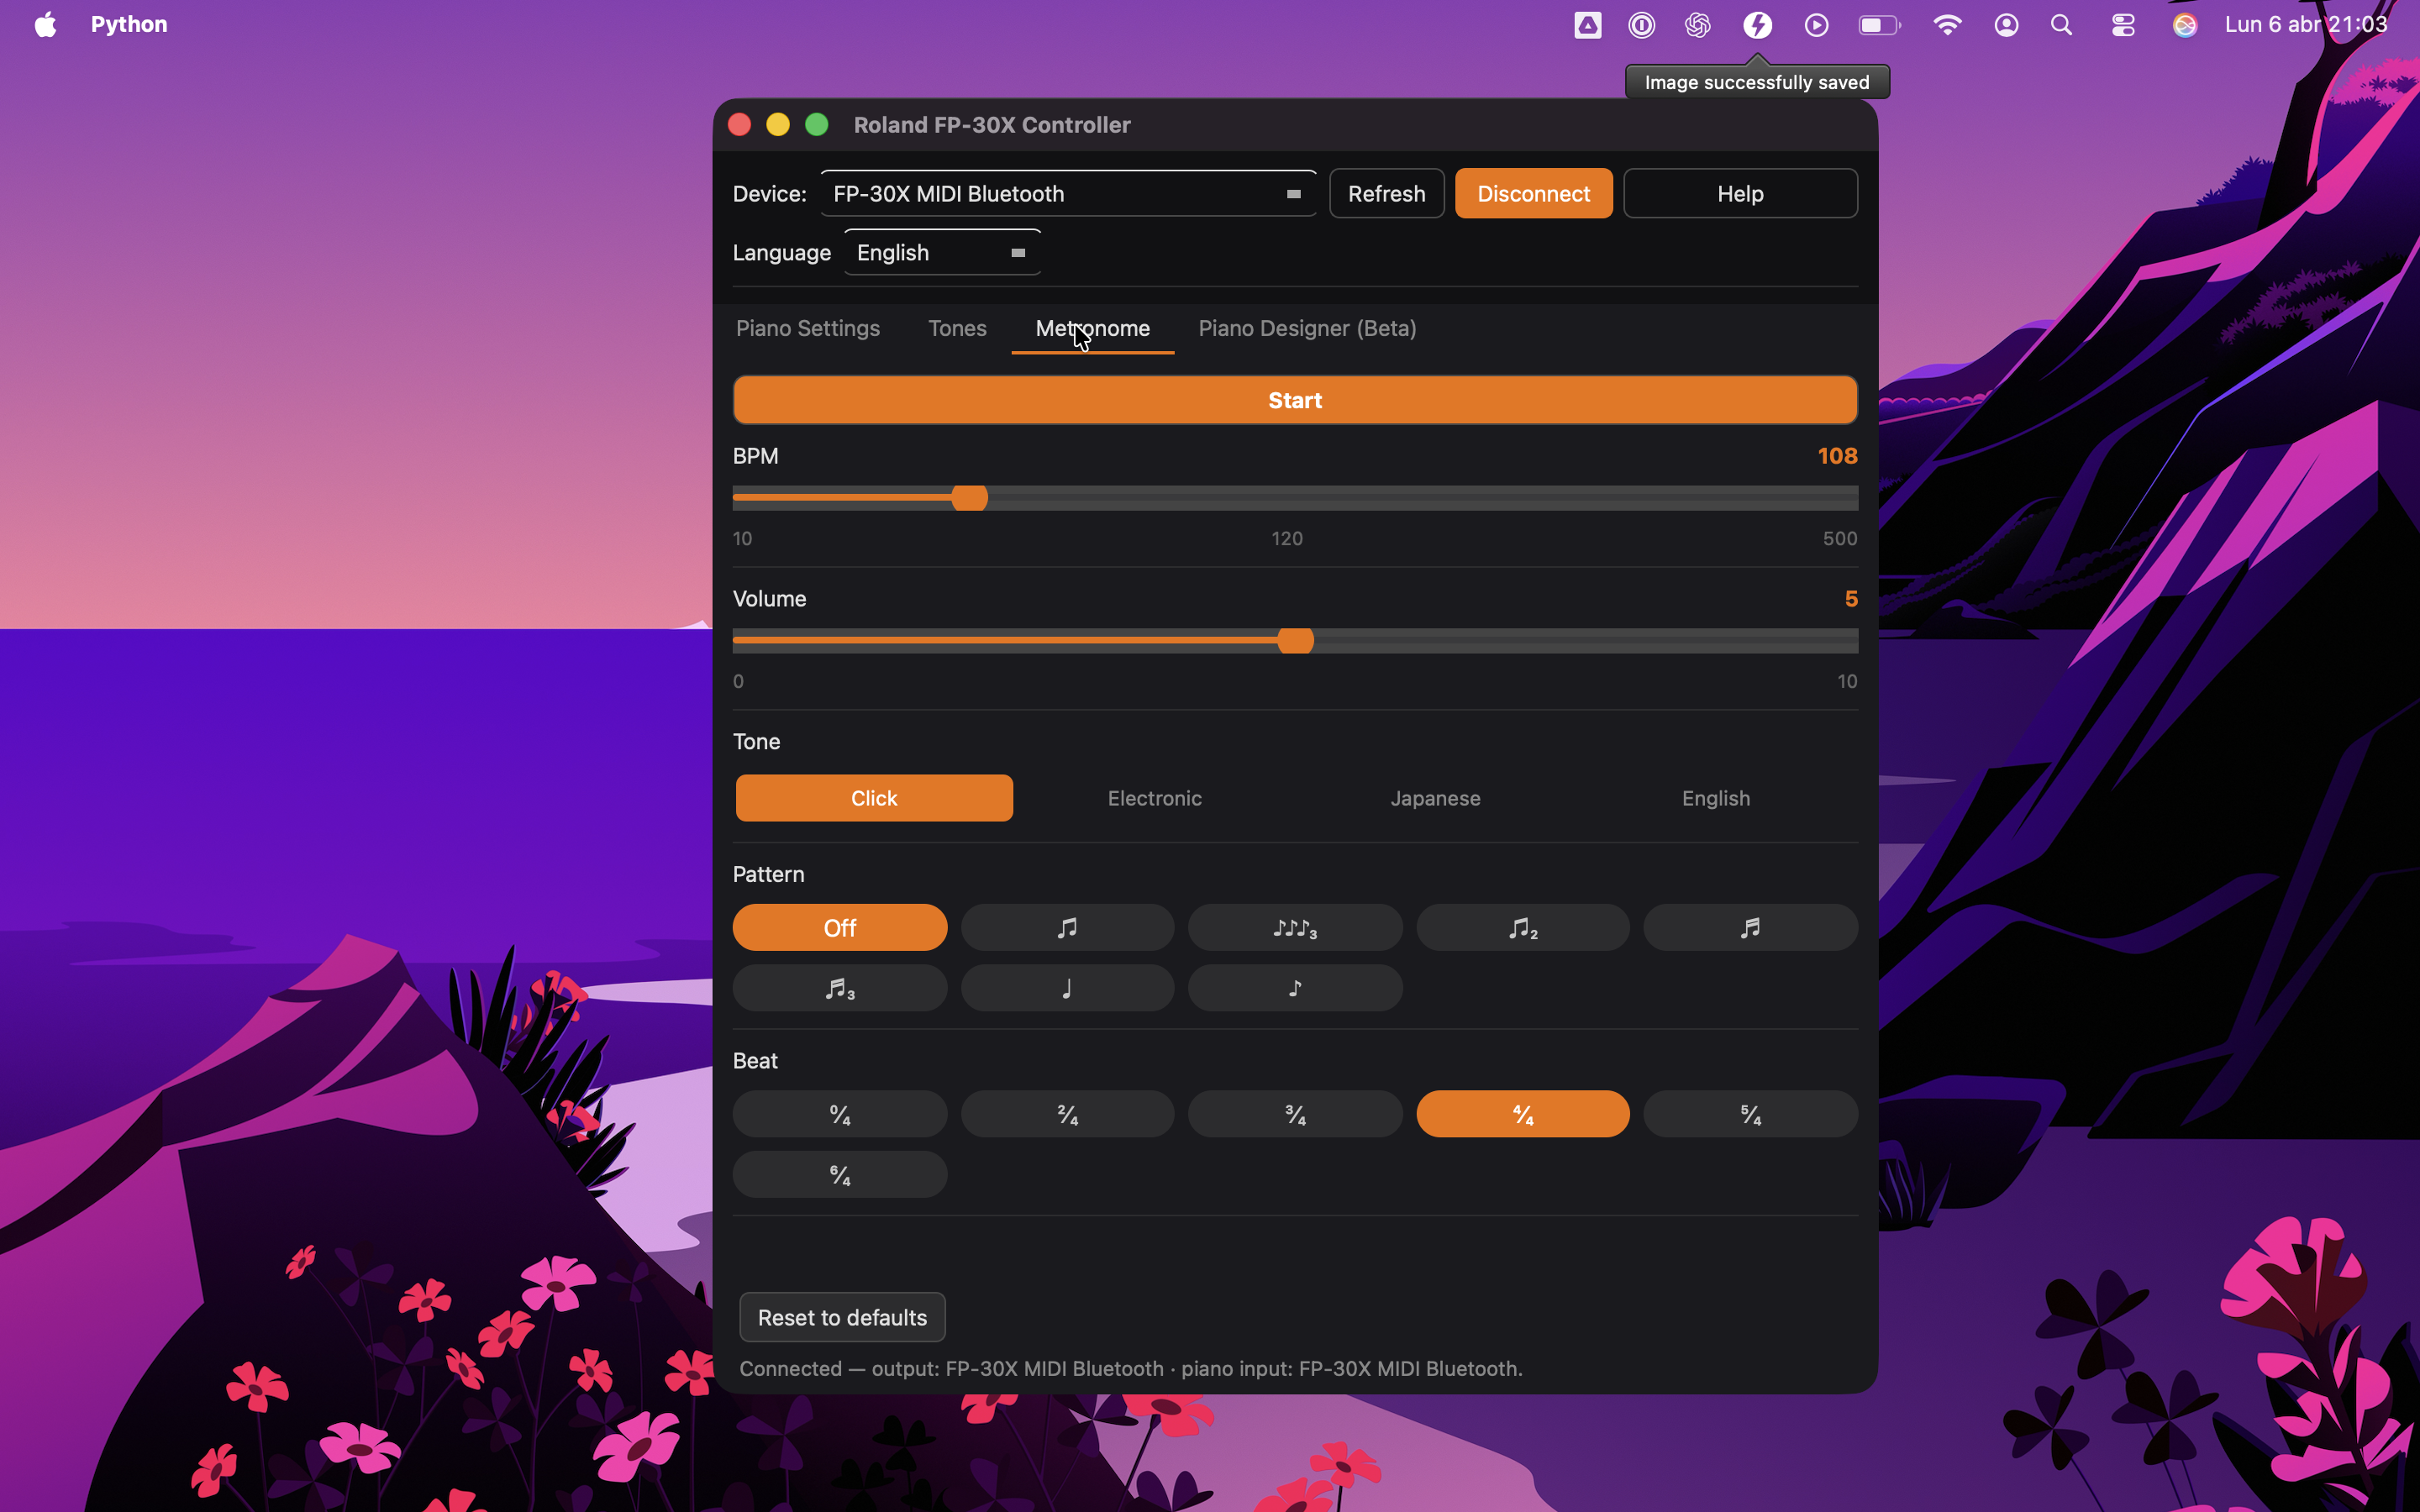Image resolution: width=2420 pixels, height=1512 pixels.
Task: Select the Electronic metronome tone
Action: (1154, 798)
